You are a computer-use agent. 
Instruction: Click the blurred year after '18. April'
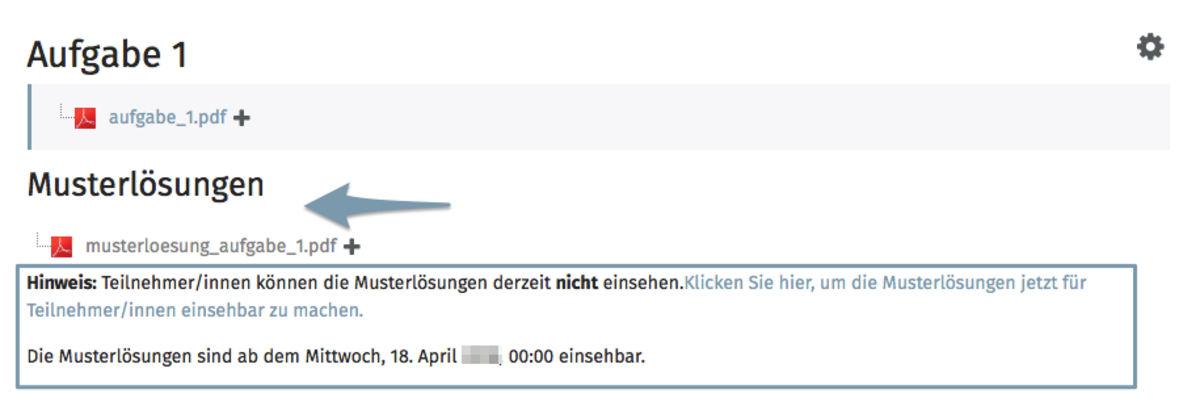tap(481, 355)
